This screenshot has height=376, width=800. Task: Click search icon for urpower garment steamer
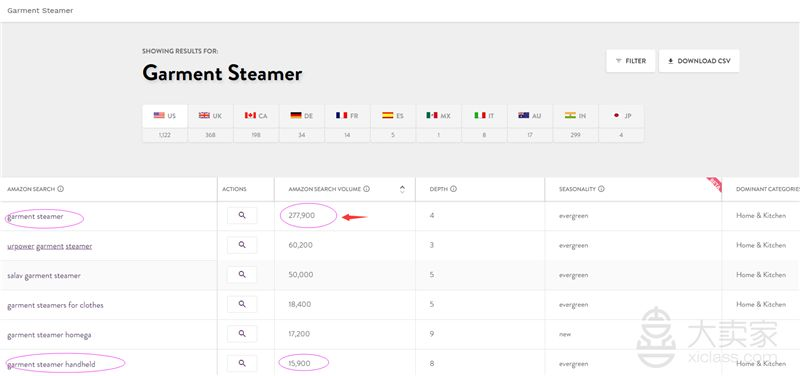(x=242, y=245)
